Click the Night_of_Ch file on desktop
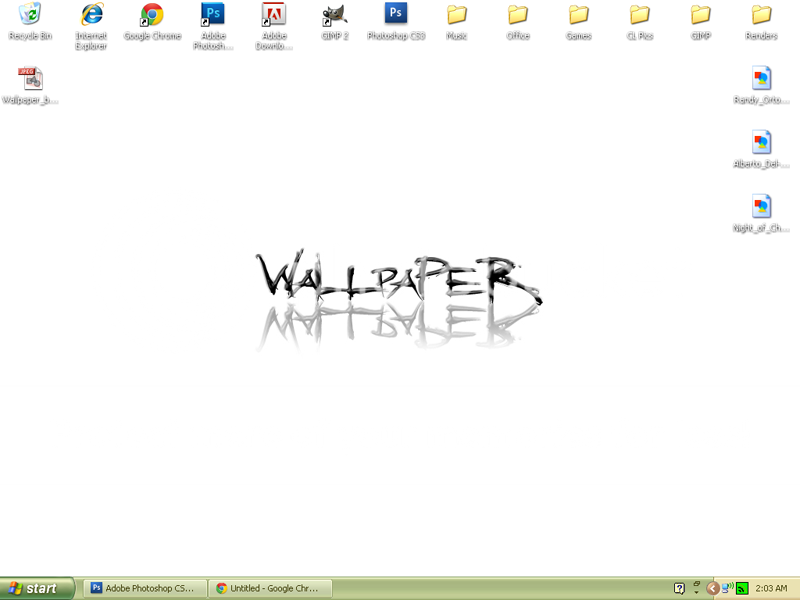Image resolution: width=800 pixels, height=600 pixels. coord(762,207)
